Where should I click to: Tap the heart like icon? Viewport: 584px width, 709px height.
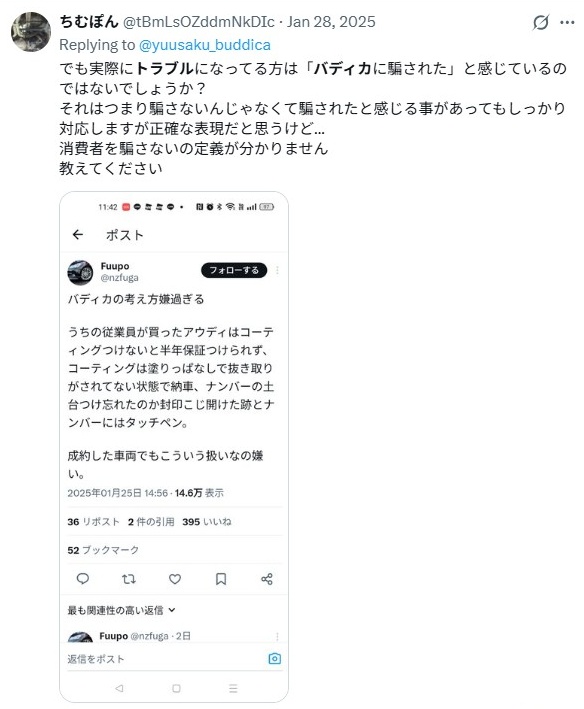pos(175,579)
